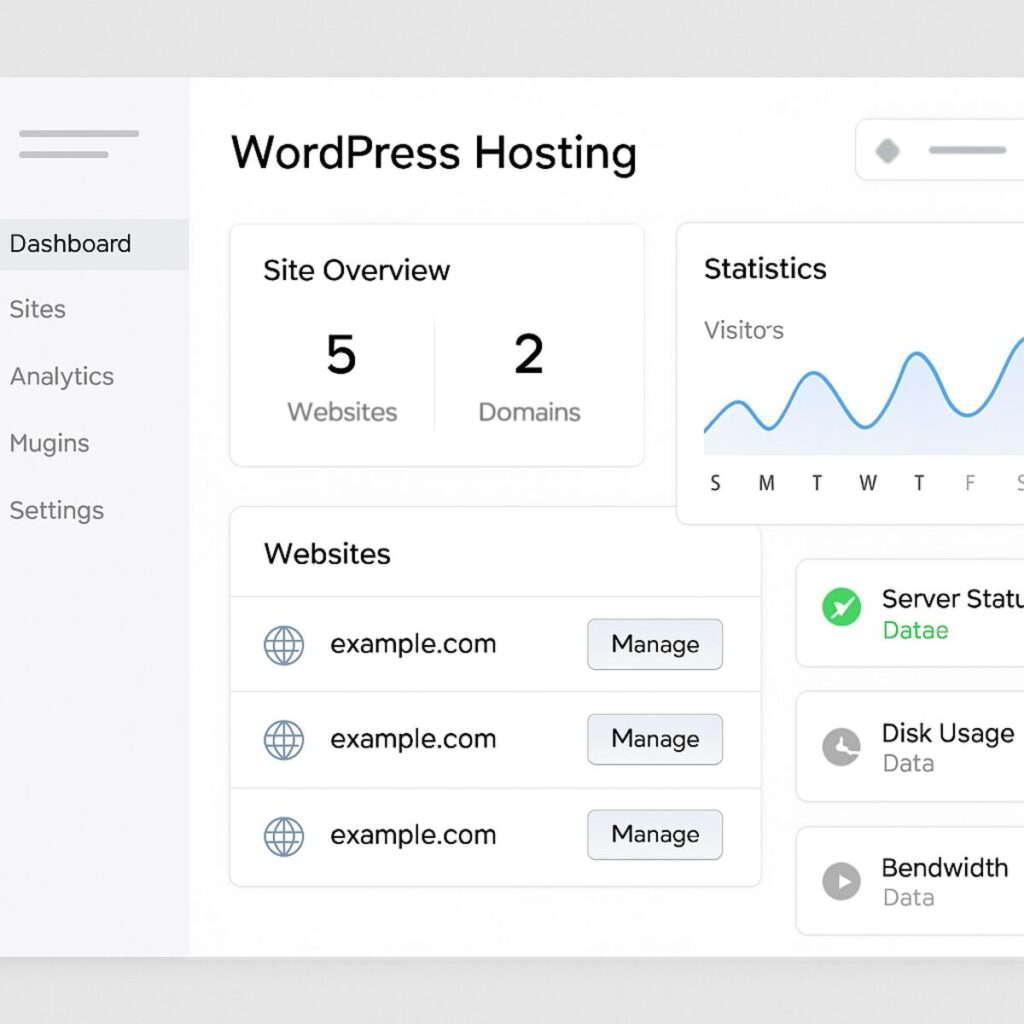Click the Bendwidth play icon

coord(840,882)
